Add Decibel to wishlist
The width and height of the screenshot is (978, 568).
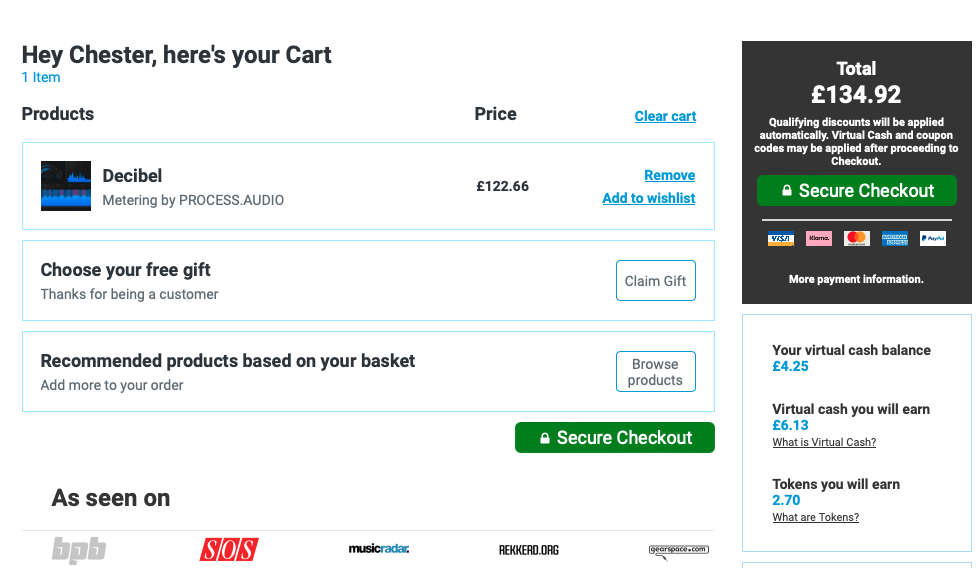click(649, 198)
